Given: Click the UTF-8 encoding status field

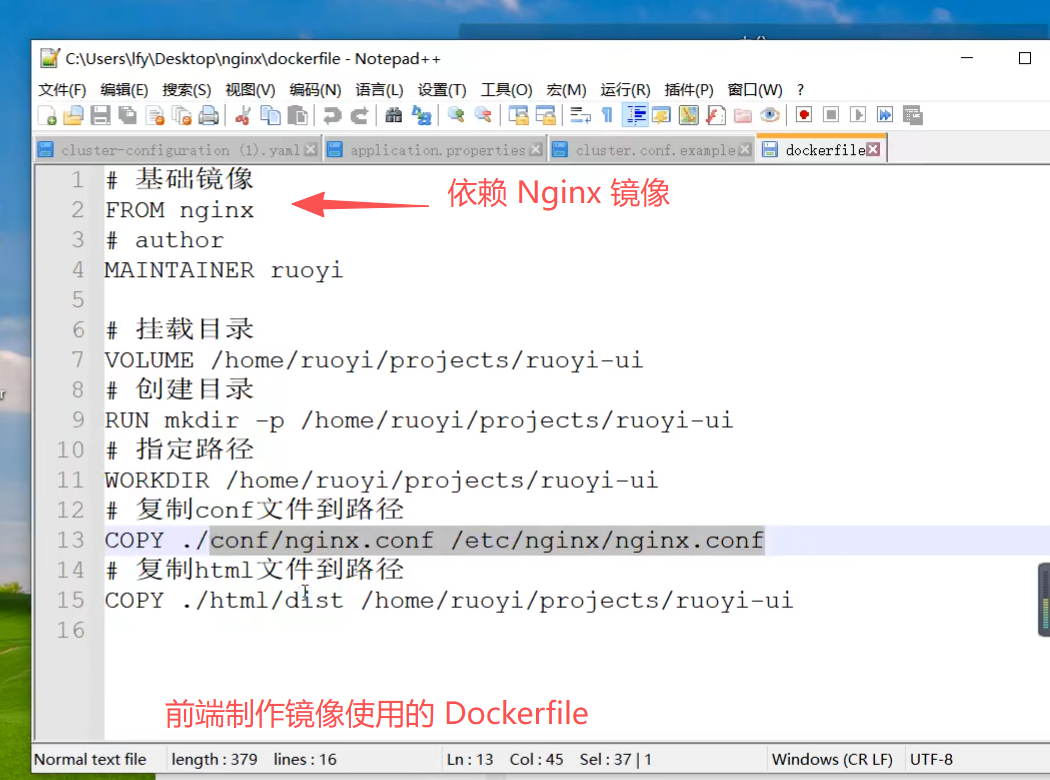Looking at the screenshot, I should (931, 759).
